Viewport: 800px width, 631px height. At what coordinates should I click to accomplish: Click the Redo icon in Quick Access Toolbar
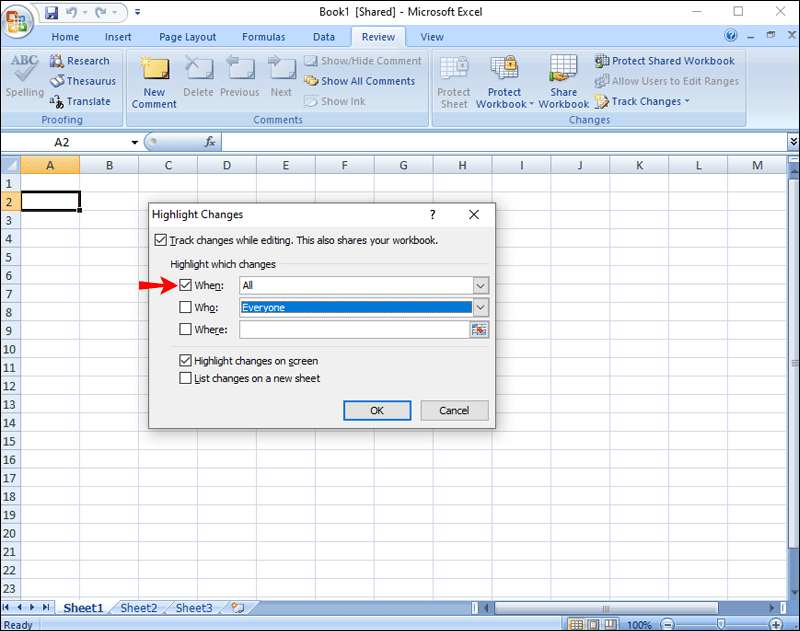pos(101,12)
